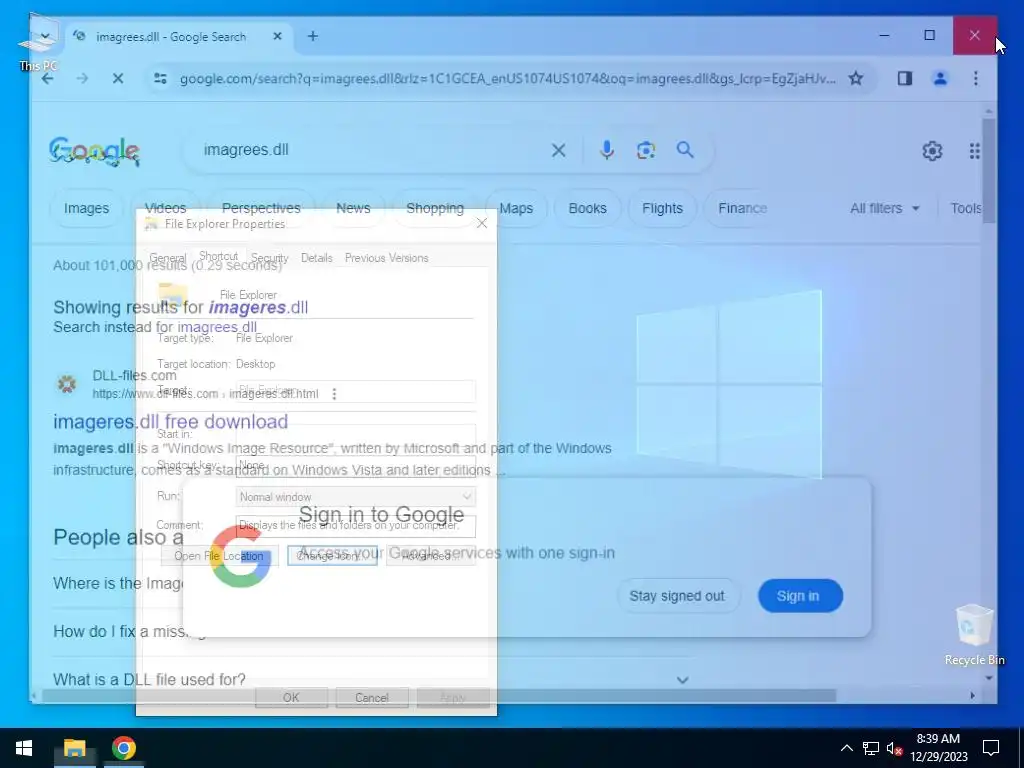Click the Chrome vertical scrollbar thumb
This screenshot has height=768, width=1024.
[x=989, y=171]
